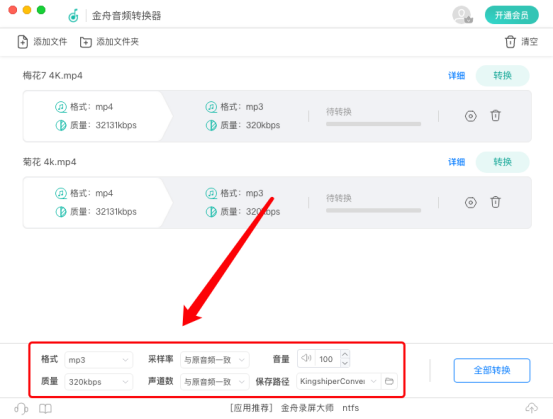This screenshot has width=553, height=419.
Task: Click the headset support icon at bottom
Action: (x=21, y=408)
